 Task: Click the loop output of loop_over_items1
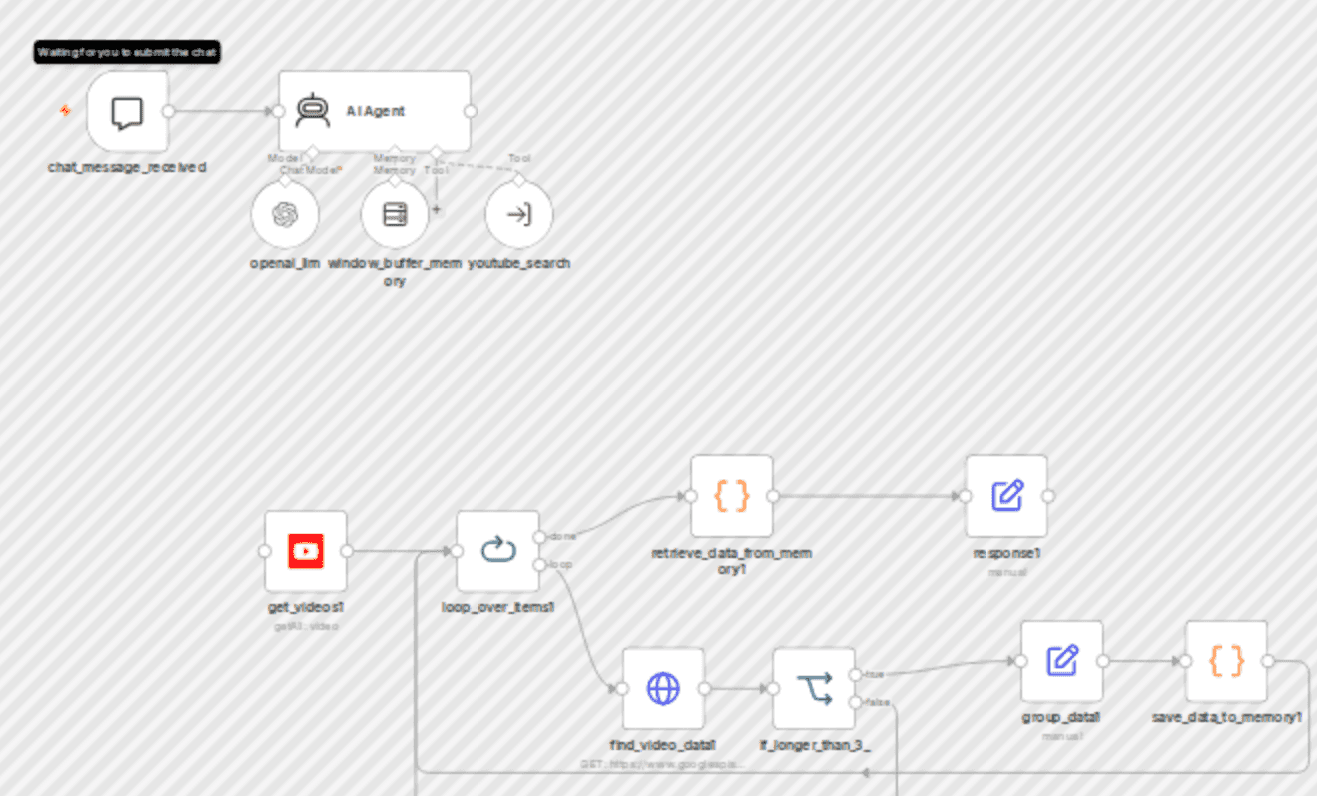[539, 565]
